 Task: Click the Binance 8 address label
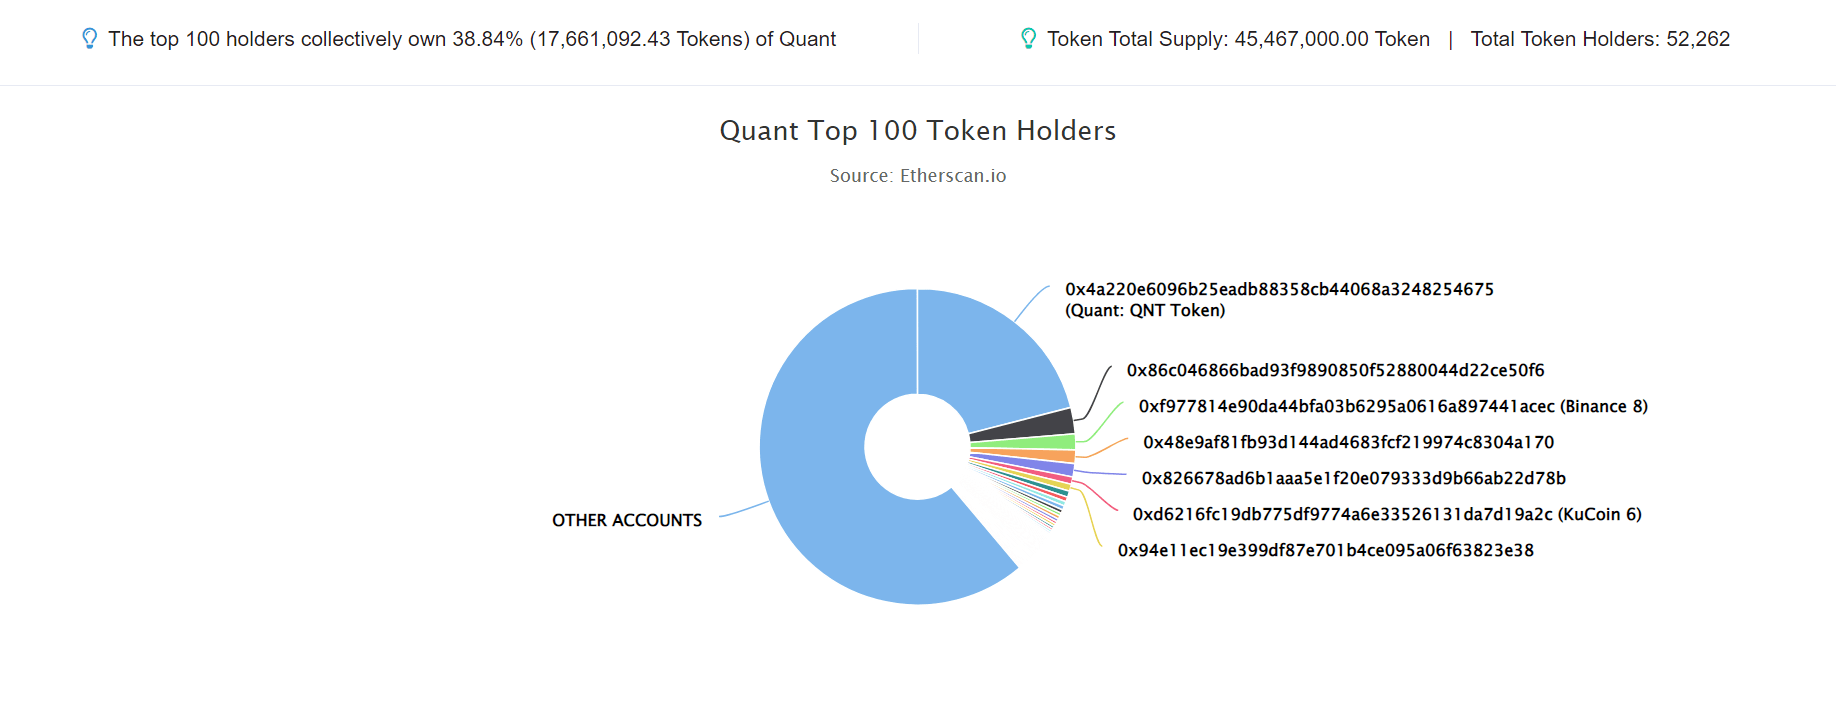pos(1393,406)
